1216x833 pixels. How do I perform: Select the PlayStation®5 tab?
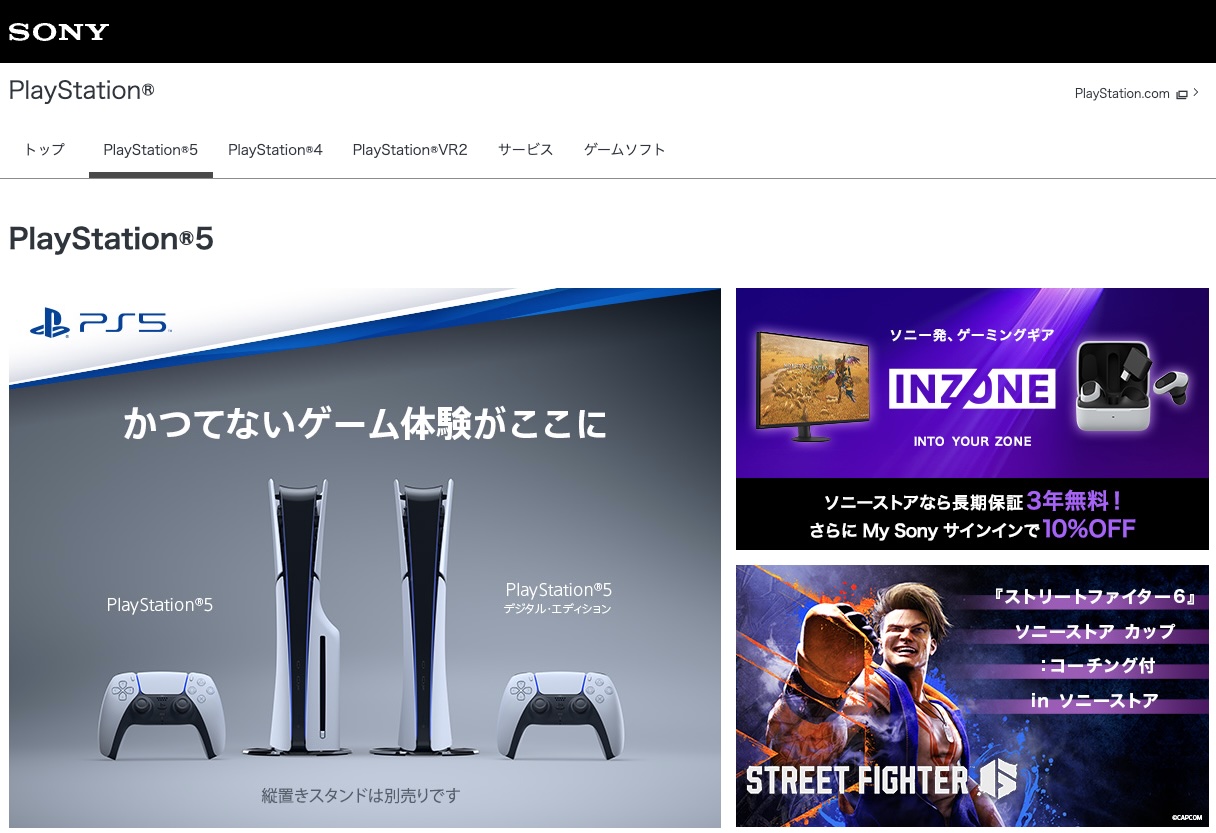[x=151, y=150]
